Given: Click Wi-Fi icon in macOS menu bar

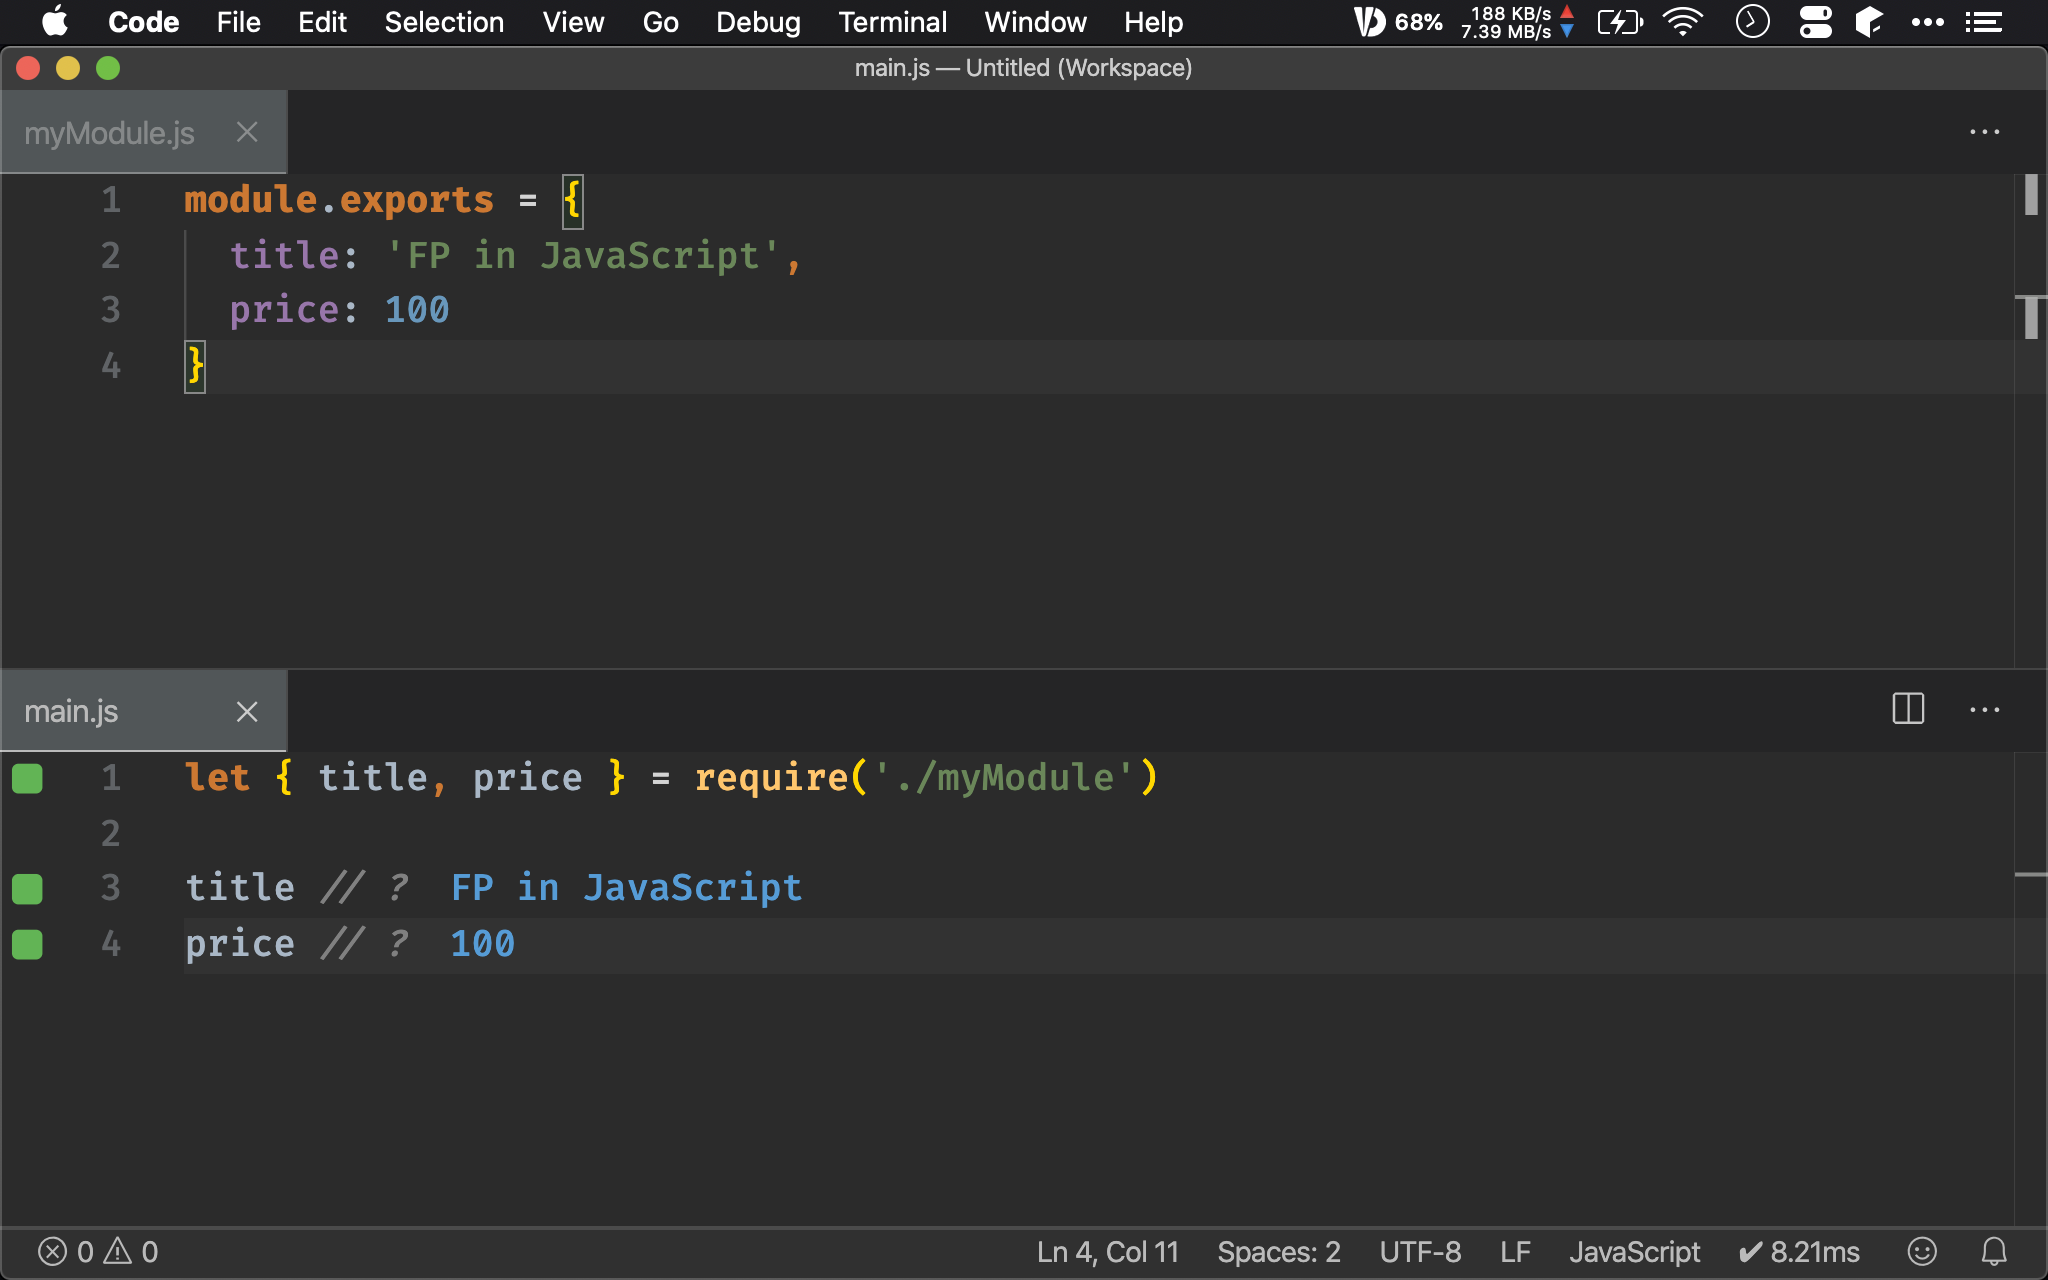Looking at the screenshot, I should [1683, 22].
